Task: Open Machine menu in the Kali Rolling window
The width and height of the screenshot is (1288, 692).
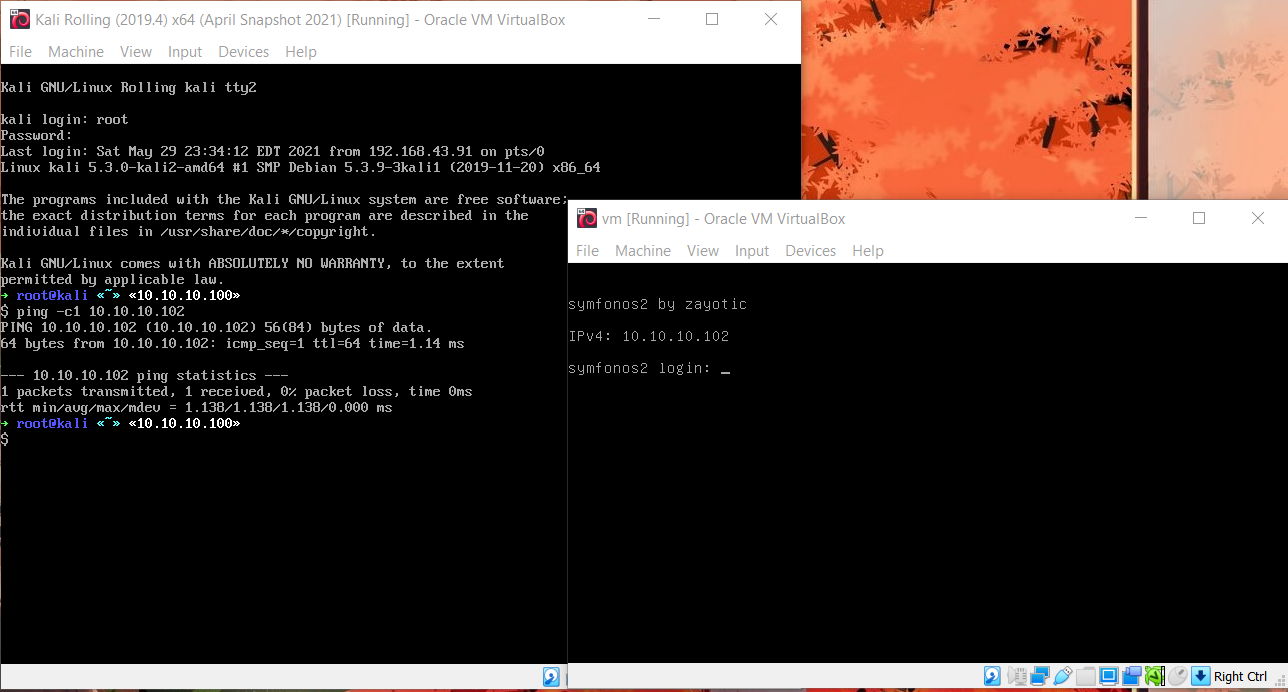Action: pyautogui.click(x=76, y=52)
